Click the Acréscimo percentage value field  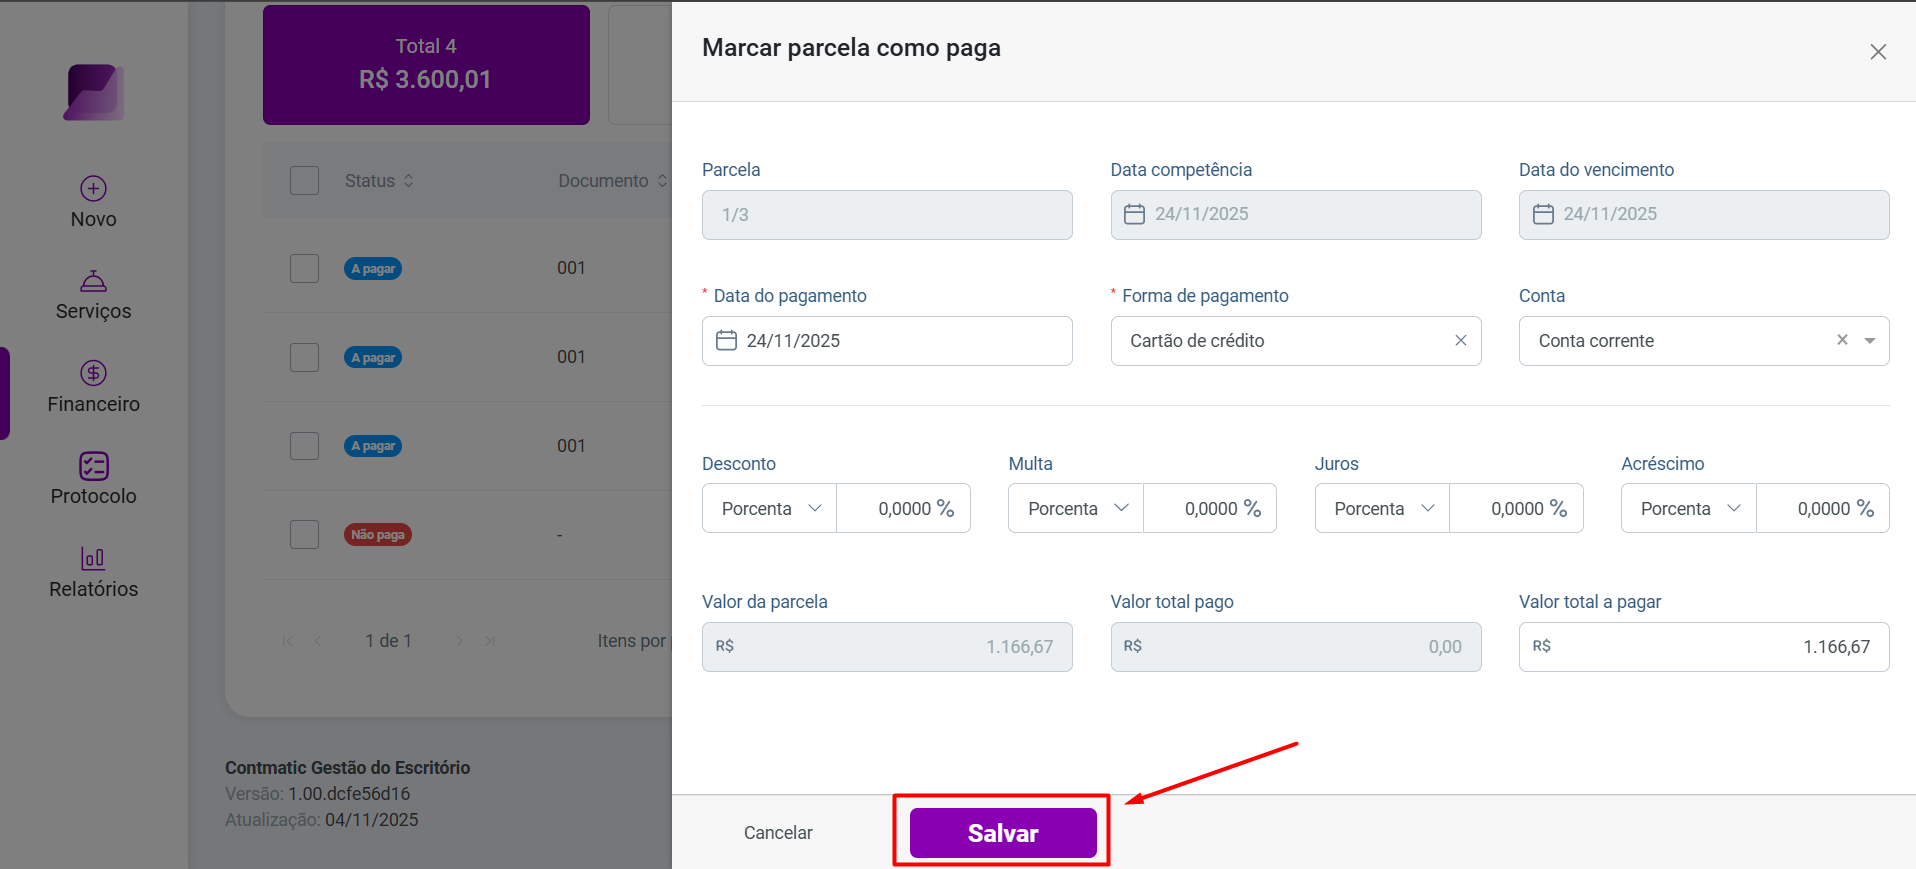point(1823,508)
